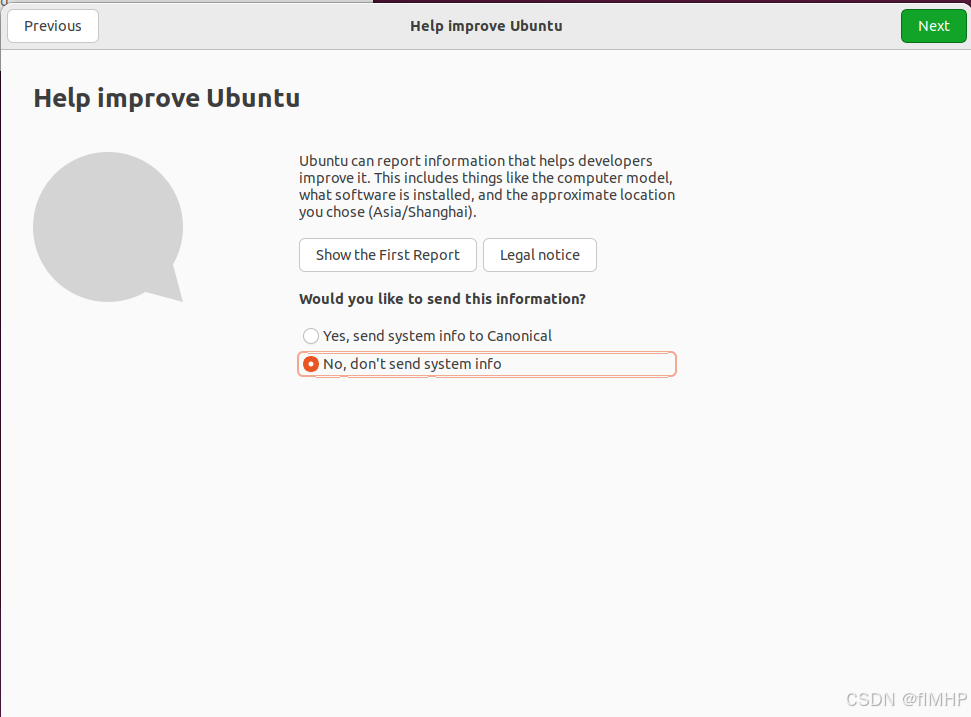
Task: Open Show the First Report
Action: point(387,255)
